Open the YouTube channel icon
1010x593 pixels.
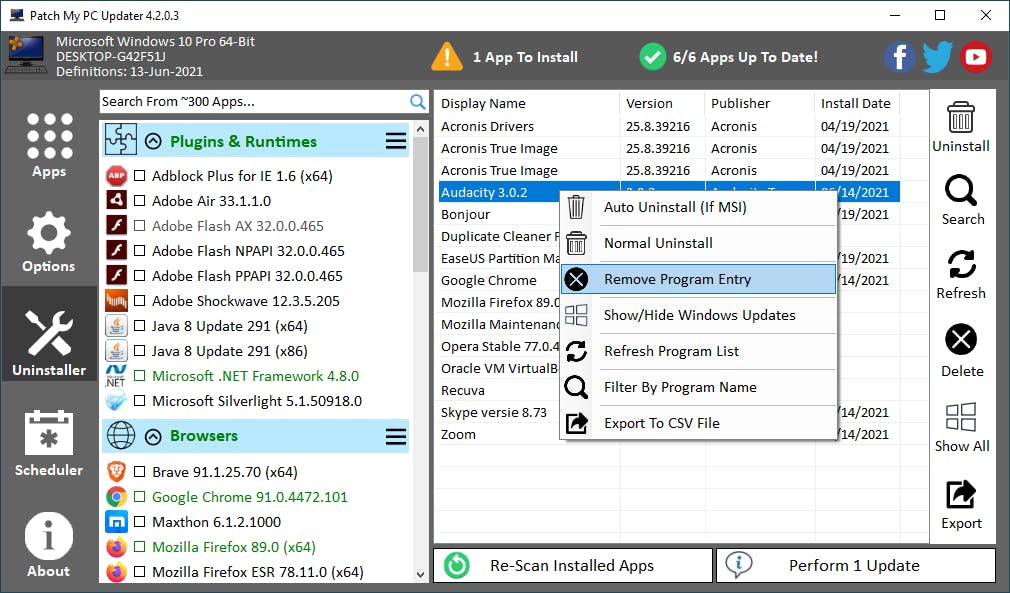[x=975, y=57]
